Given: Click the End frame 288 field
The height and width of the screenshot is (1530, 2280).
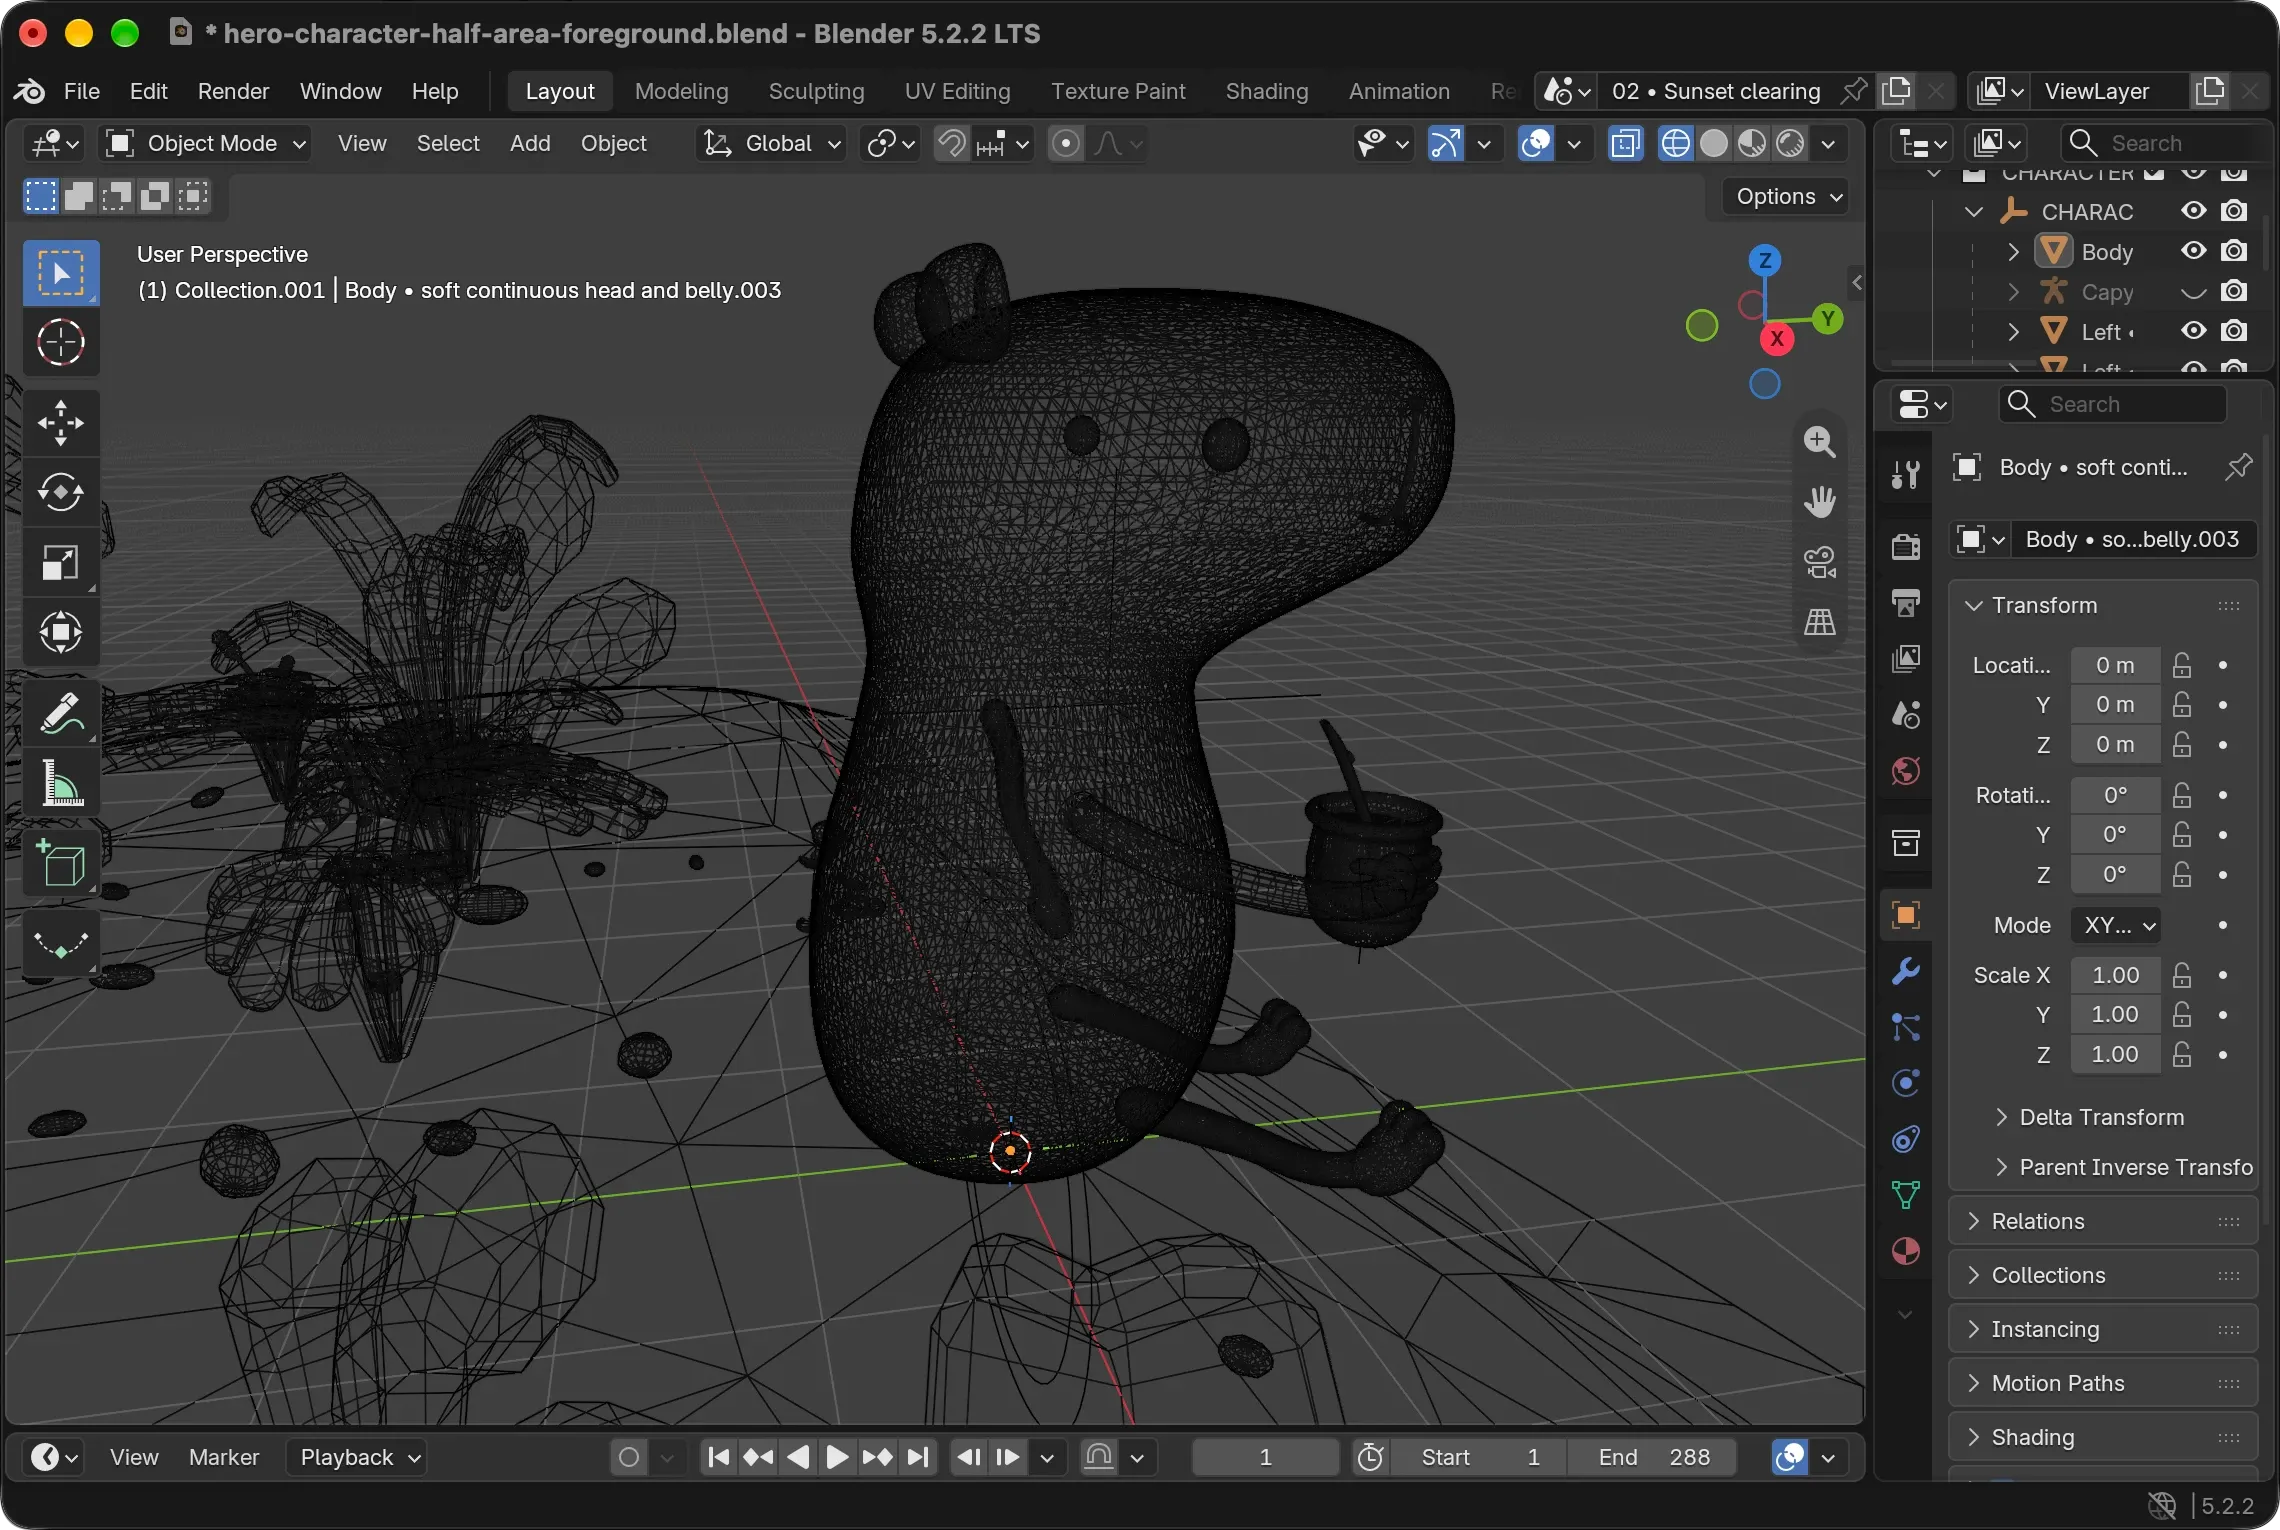Looking at the screenshot, I should [x=1651, y=1457].
